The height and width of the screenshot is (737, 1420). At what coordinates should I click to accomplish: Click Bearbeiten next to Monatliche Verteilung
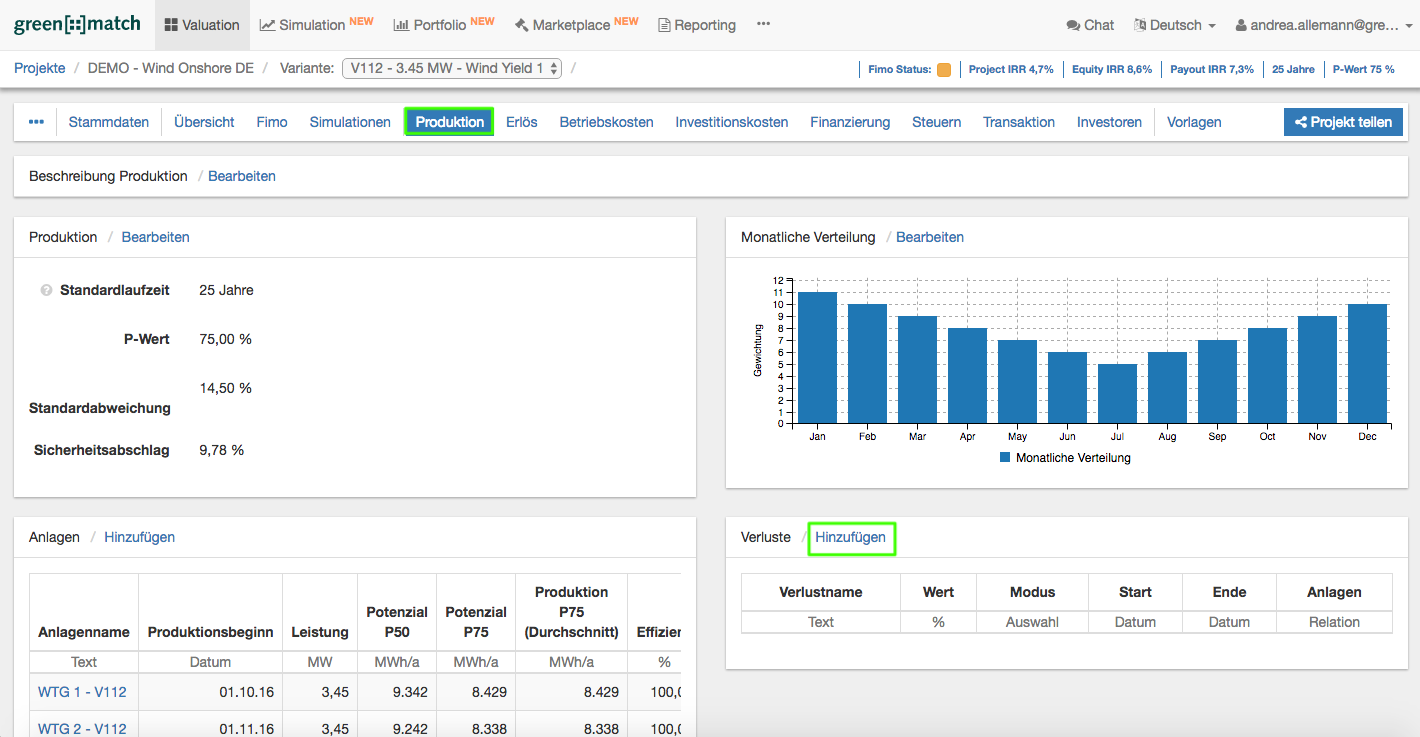[x=930, y=237]
